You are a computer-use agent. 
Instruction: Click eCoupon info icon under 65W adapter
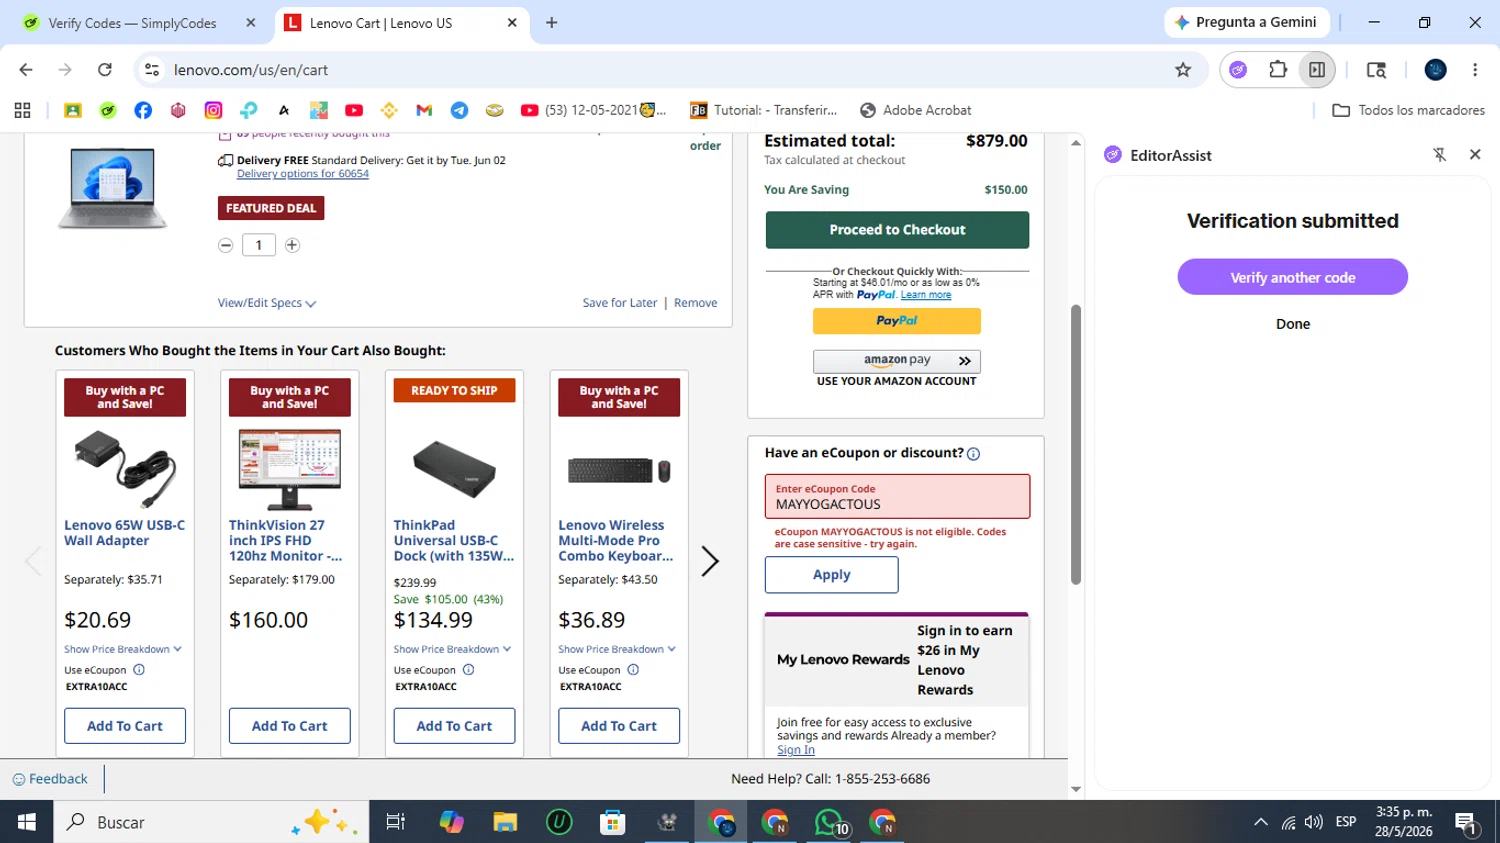pyautogui.click(x=139, y=670)
